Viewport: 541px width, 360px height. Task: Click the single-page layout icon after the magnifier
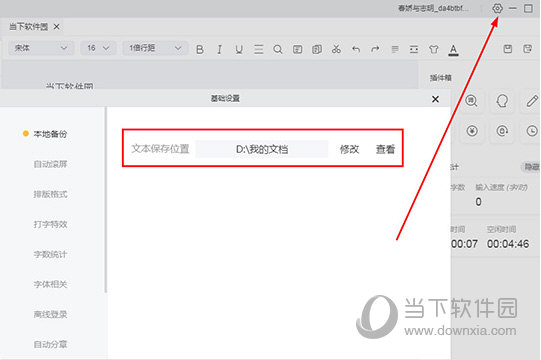click(297, 49)
